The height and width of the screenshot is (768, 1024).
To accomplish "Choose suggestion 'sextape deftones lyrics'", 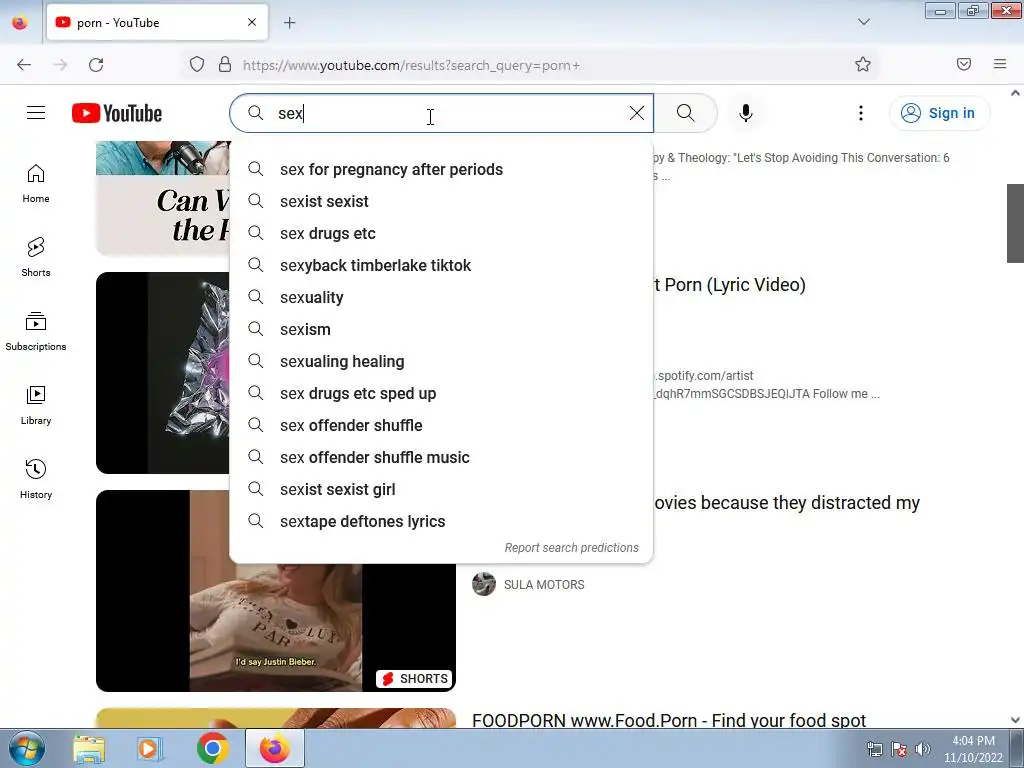I will [441, 521].
